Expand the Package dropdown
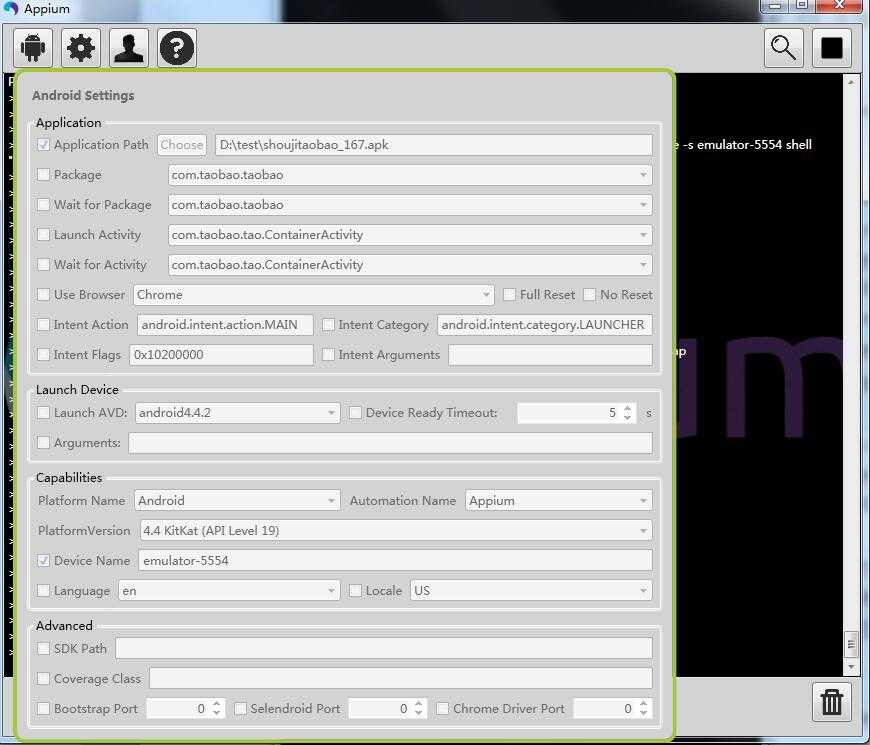This screenshot has width=870, height=745. point(643,175)
